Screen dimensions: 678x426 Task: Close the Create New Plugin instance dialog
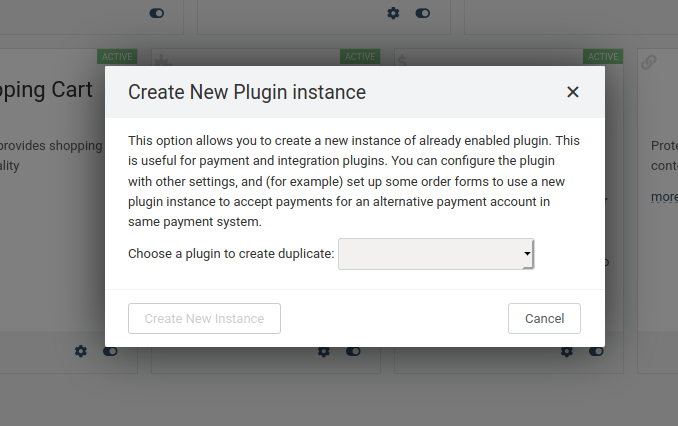tap(572, 92)
